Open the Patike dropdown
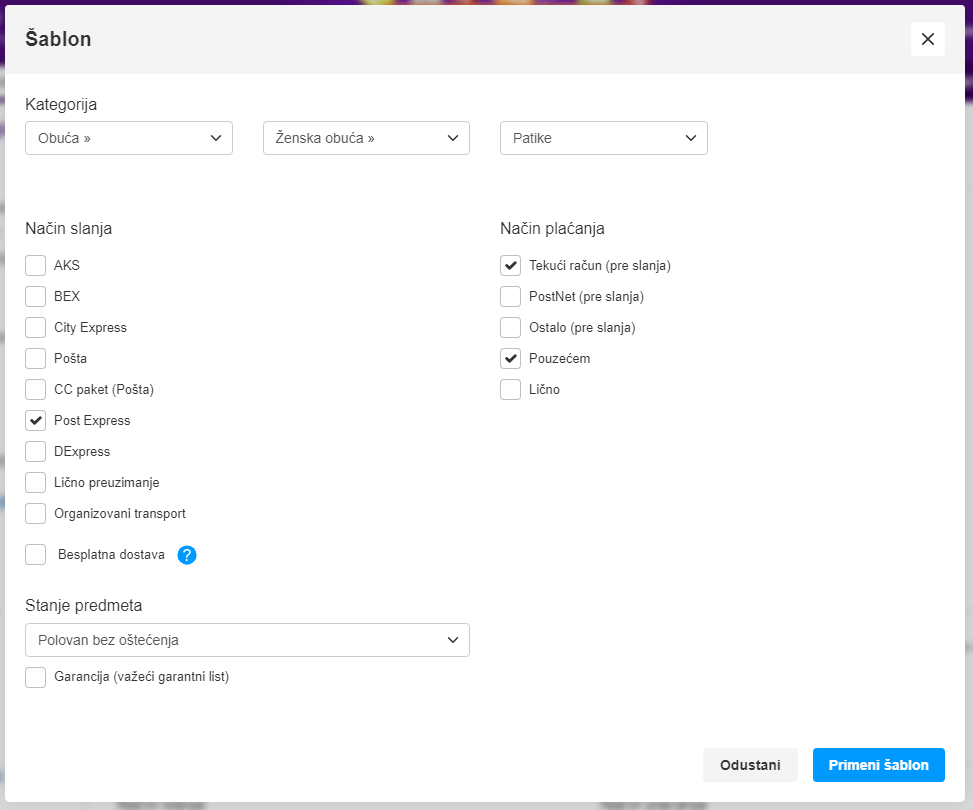The width and height of the screenshot is (973, 810). coord(604,138)
